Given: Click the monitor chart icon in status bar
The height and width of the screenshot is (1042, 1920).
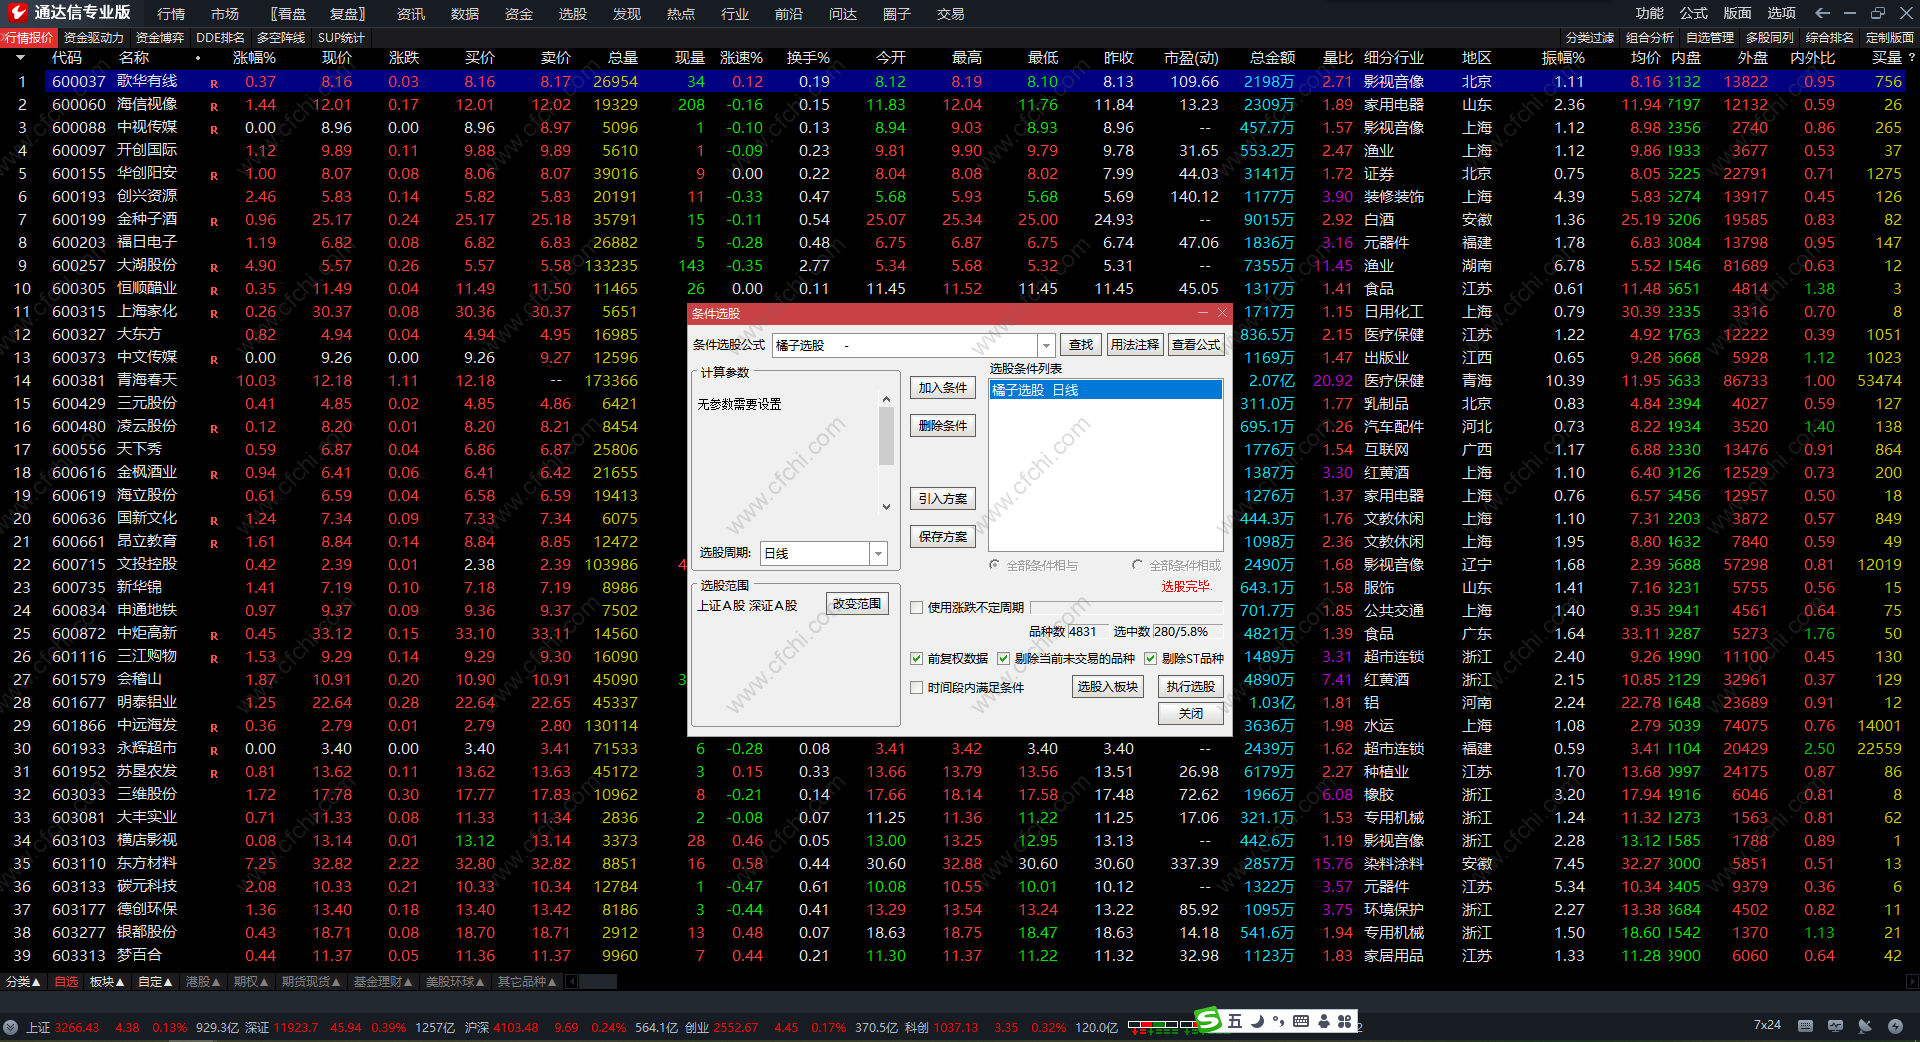Looking at the screenshot, I should pos(1835,1025).
